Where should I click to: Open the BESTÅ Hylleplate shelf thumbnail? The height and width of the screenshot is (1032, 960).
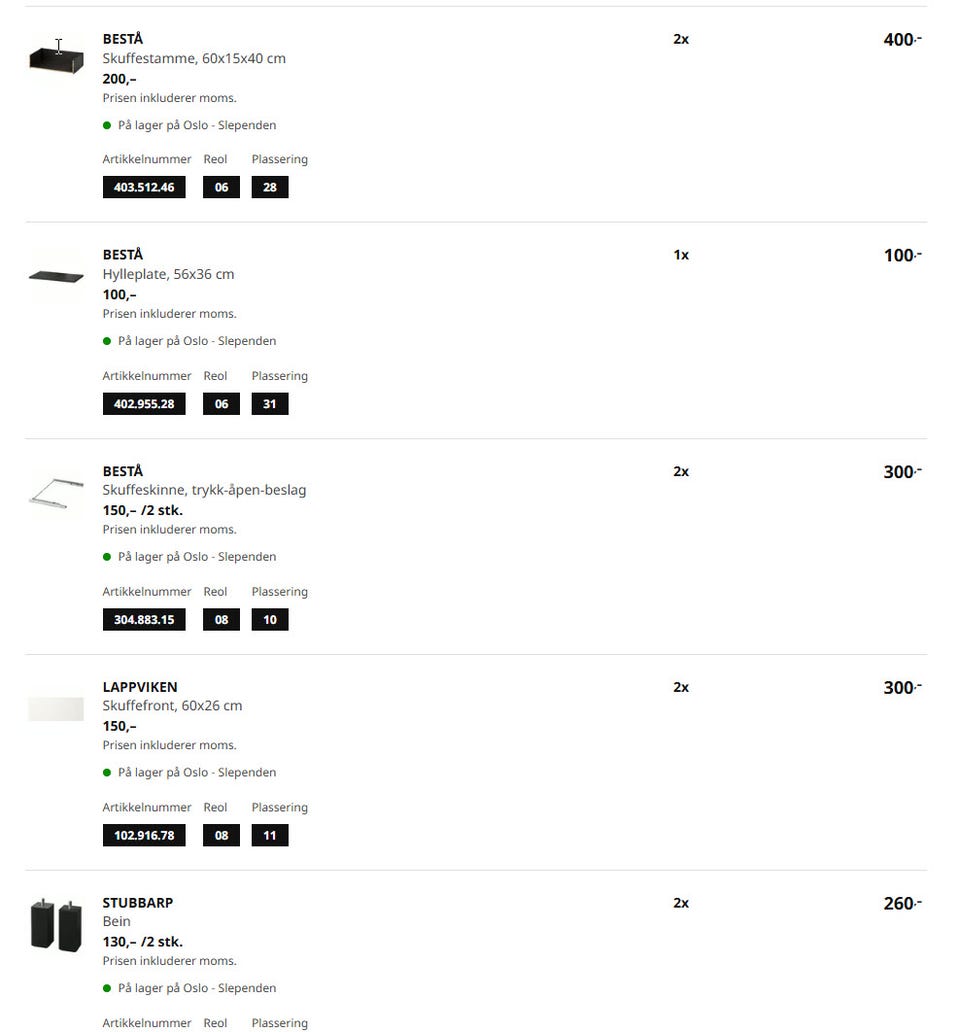pos(56,276)
